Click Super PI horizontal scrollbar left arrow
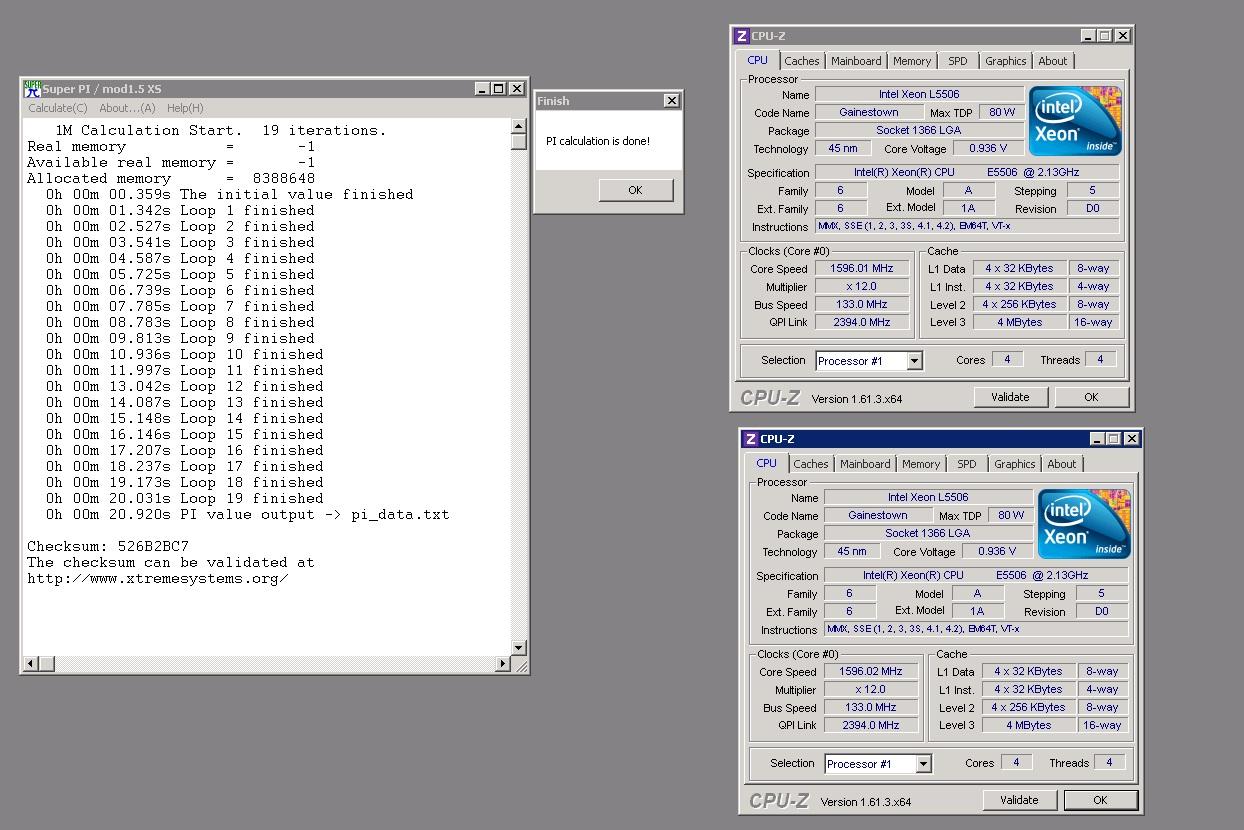 click(x=31, y=663)
